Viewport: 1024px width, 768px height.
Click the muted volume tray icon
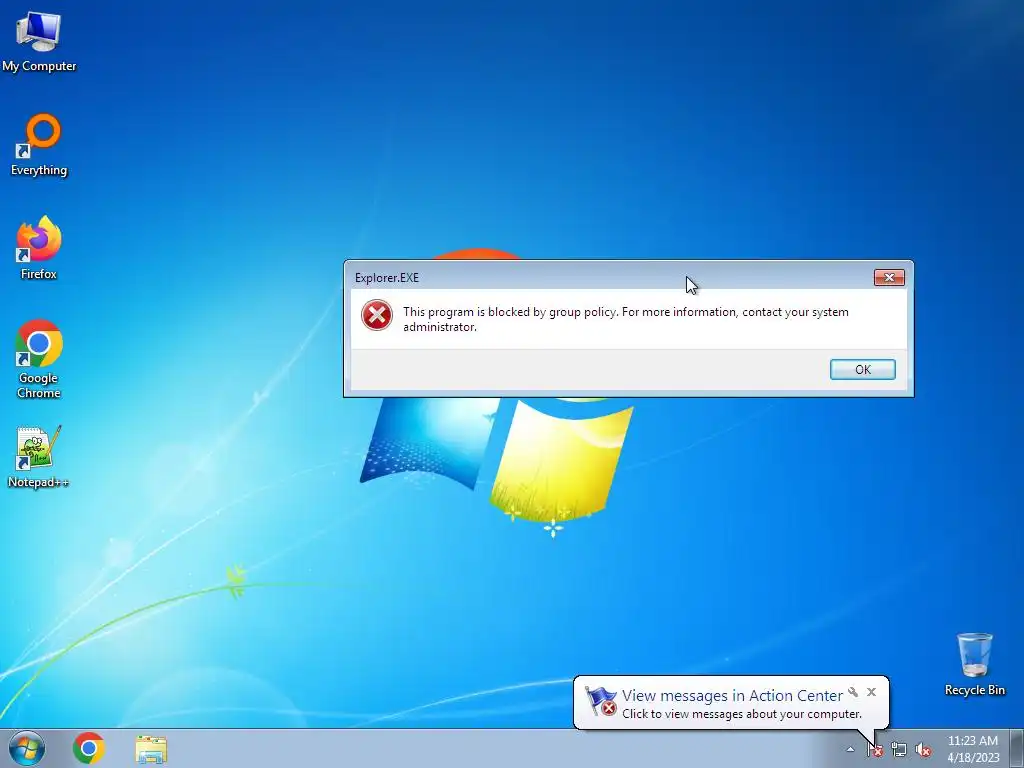(923, 750)
